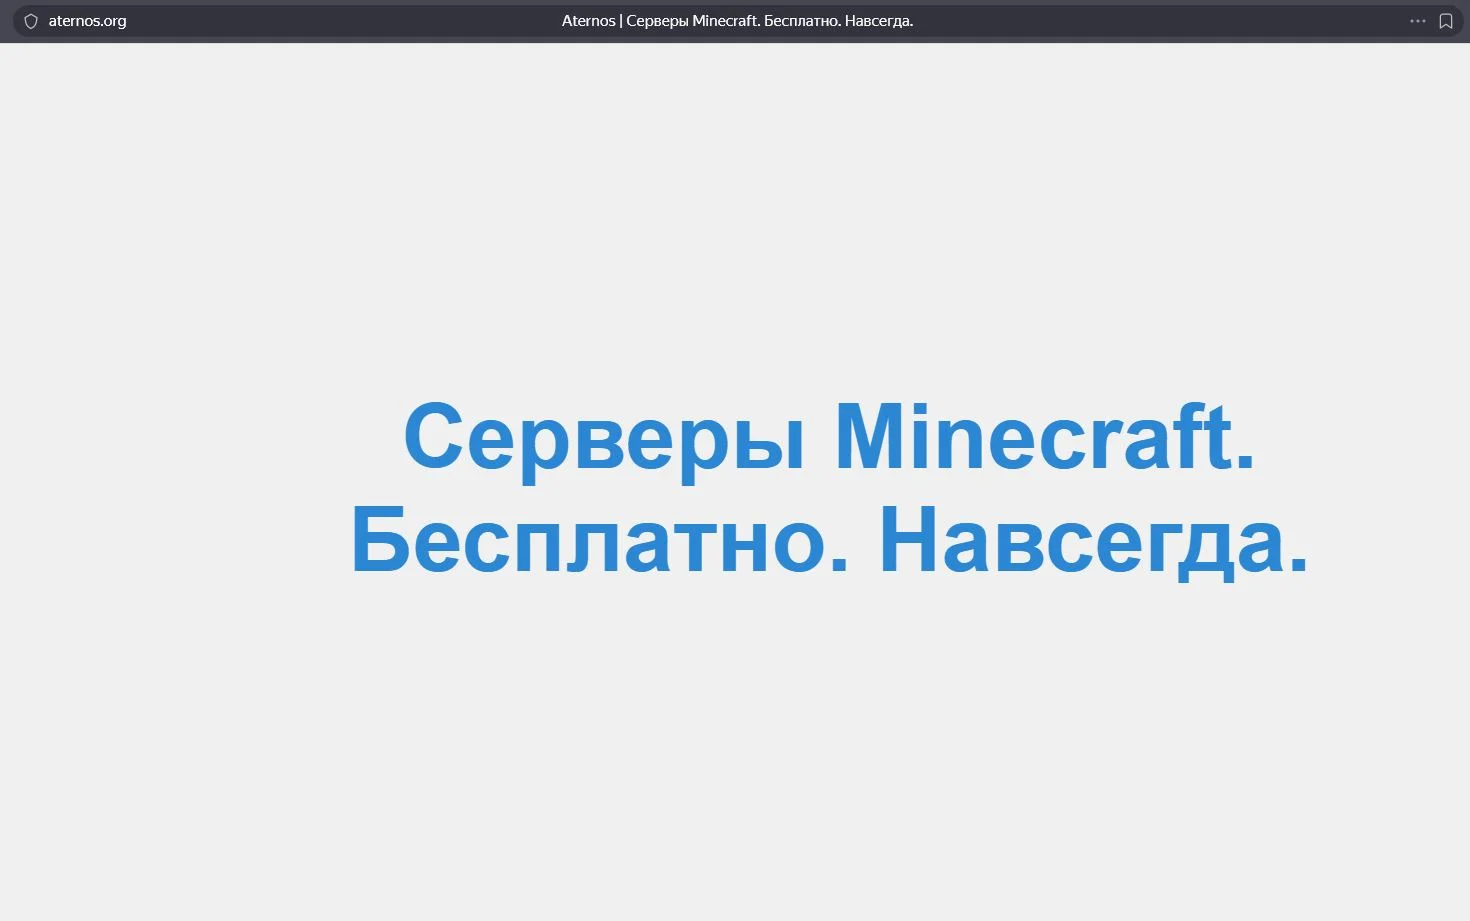The image size is (1470, 921).
Task: Bookmark this page with the bookmark icon
Action: point(1446,21)
